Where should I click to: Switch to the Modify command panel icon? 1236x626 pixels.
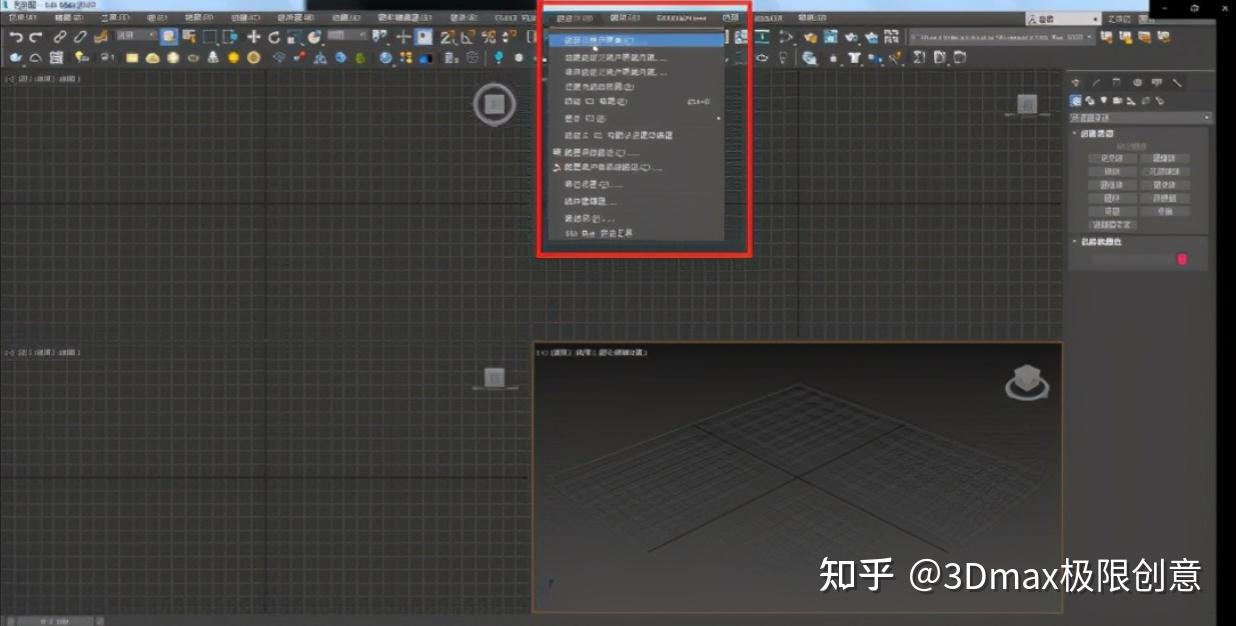click(1096, 82)
